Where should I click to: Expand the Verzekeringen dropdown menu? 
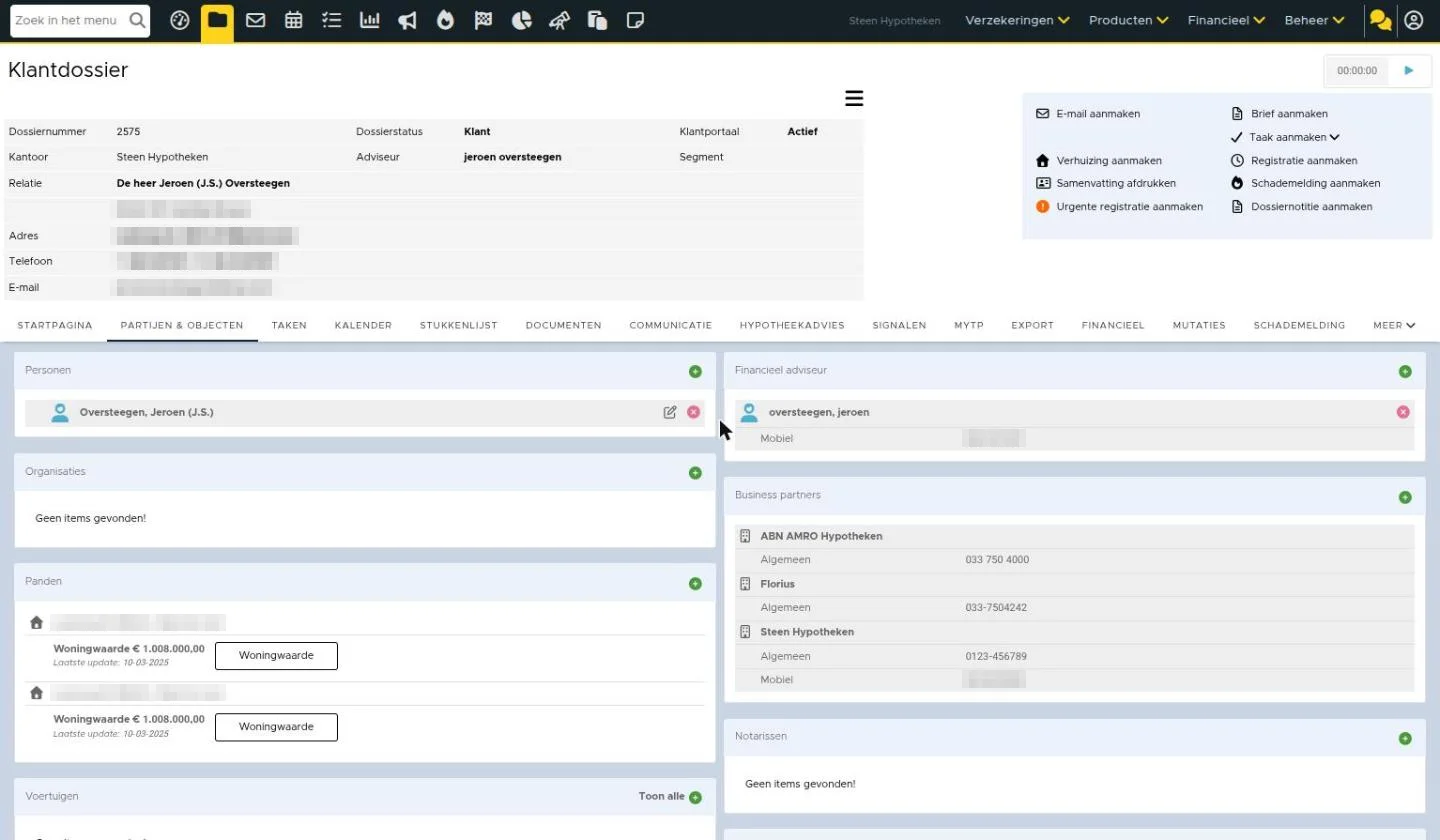tap(1017, 20)
